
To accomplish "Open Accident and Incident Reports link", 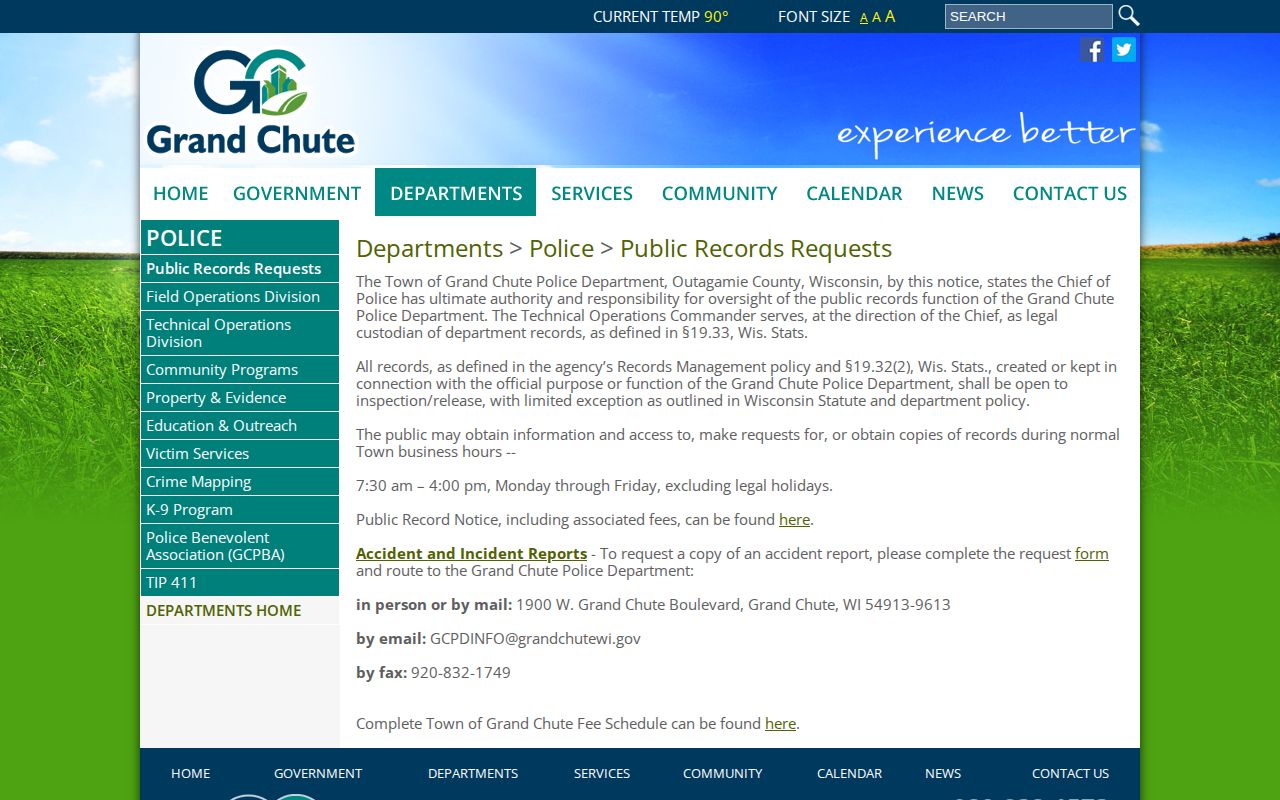I will [471, 554].
